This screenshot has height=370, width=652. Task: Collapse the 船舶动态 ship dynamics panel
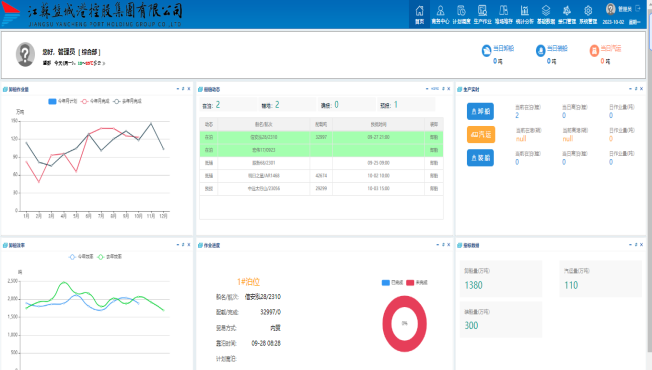tap(427, 89)
